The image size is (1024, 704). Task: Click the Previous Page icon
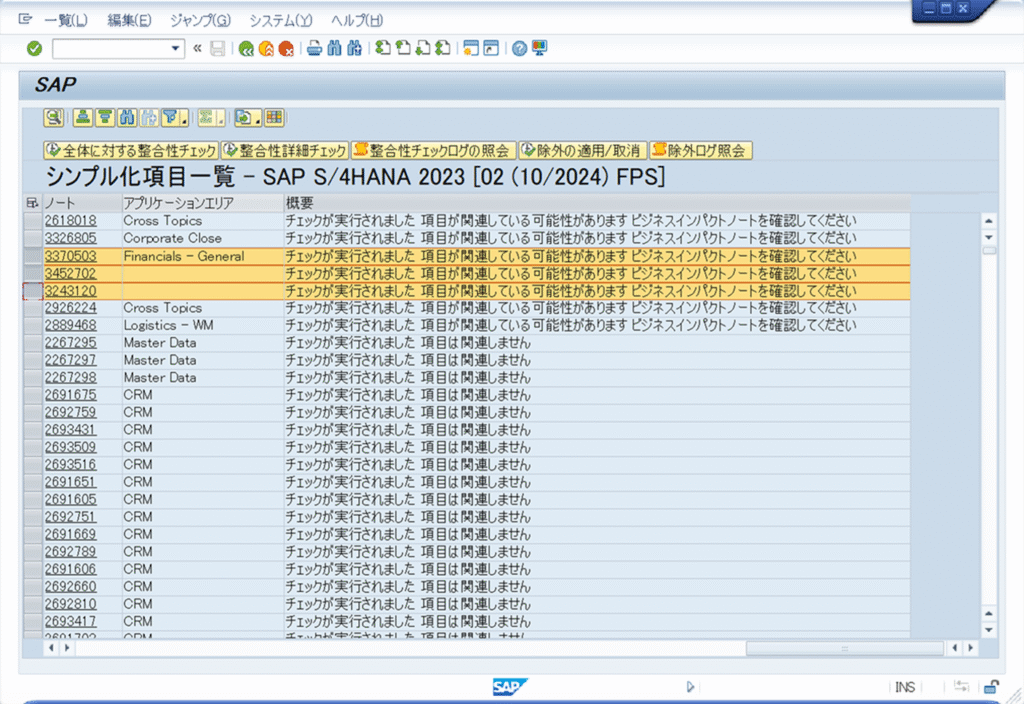(404, 48)
